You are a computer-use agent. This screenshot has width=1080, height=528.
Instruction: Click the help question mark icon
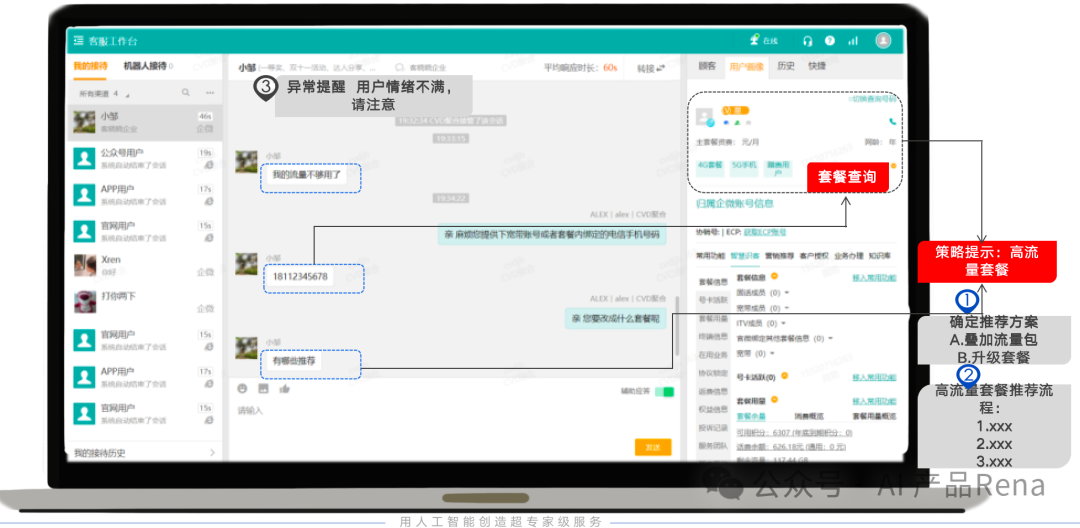[x=829, y=41]
